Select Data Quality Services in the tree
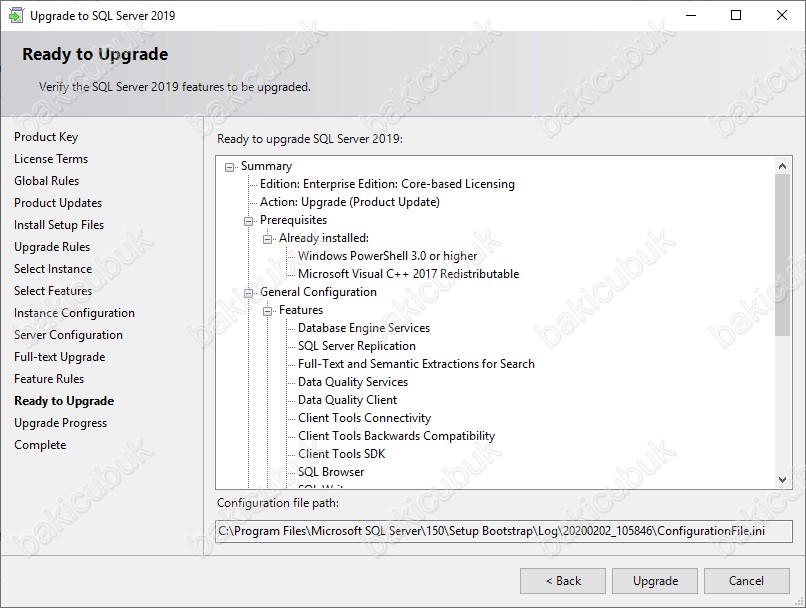The width and height of the screenshot is (806, 608). click(353, 382)
